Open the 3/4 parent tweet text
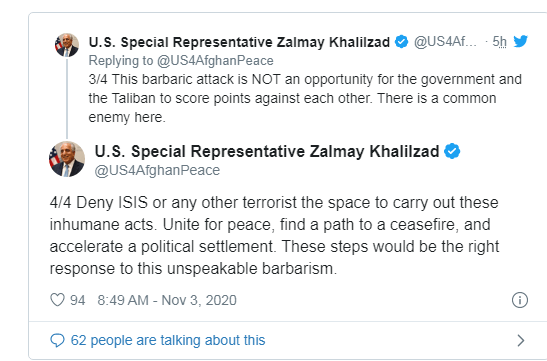The height and width of the screenshot is (361, 547). click(305, 98)
